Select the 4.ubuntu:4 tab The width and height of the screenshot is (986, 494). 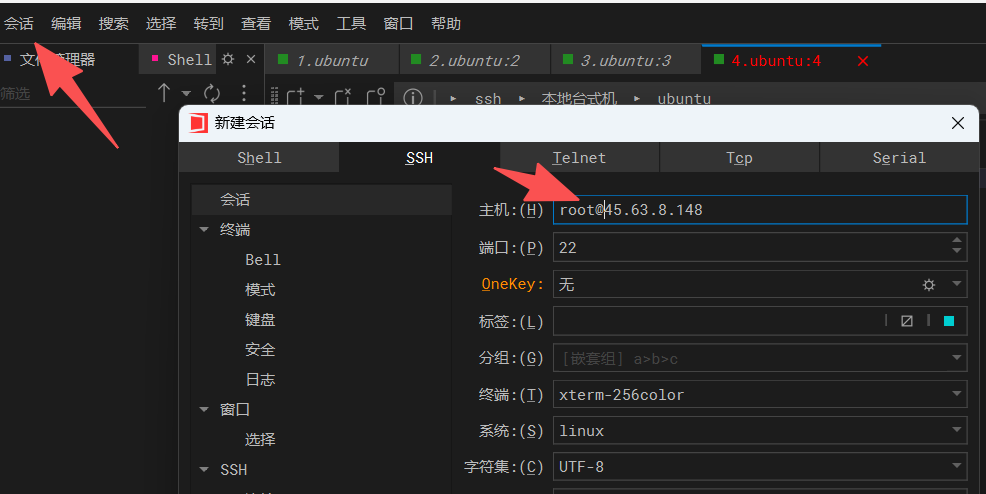(775, 60)
